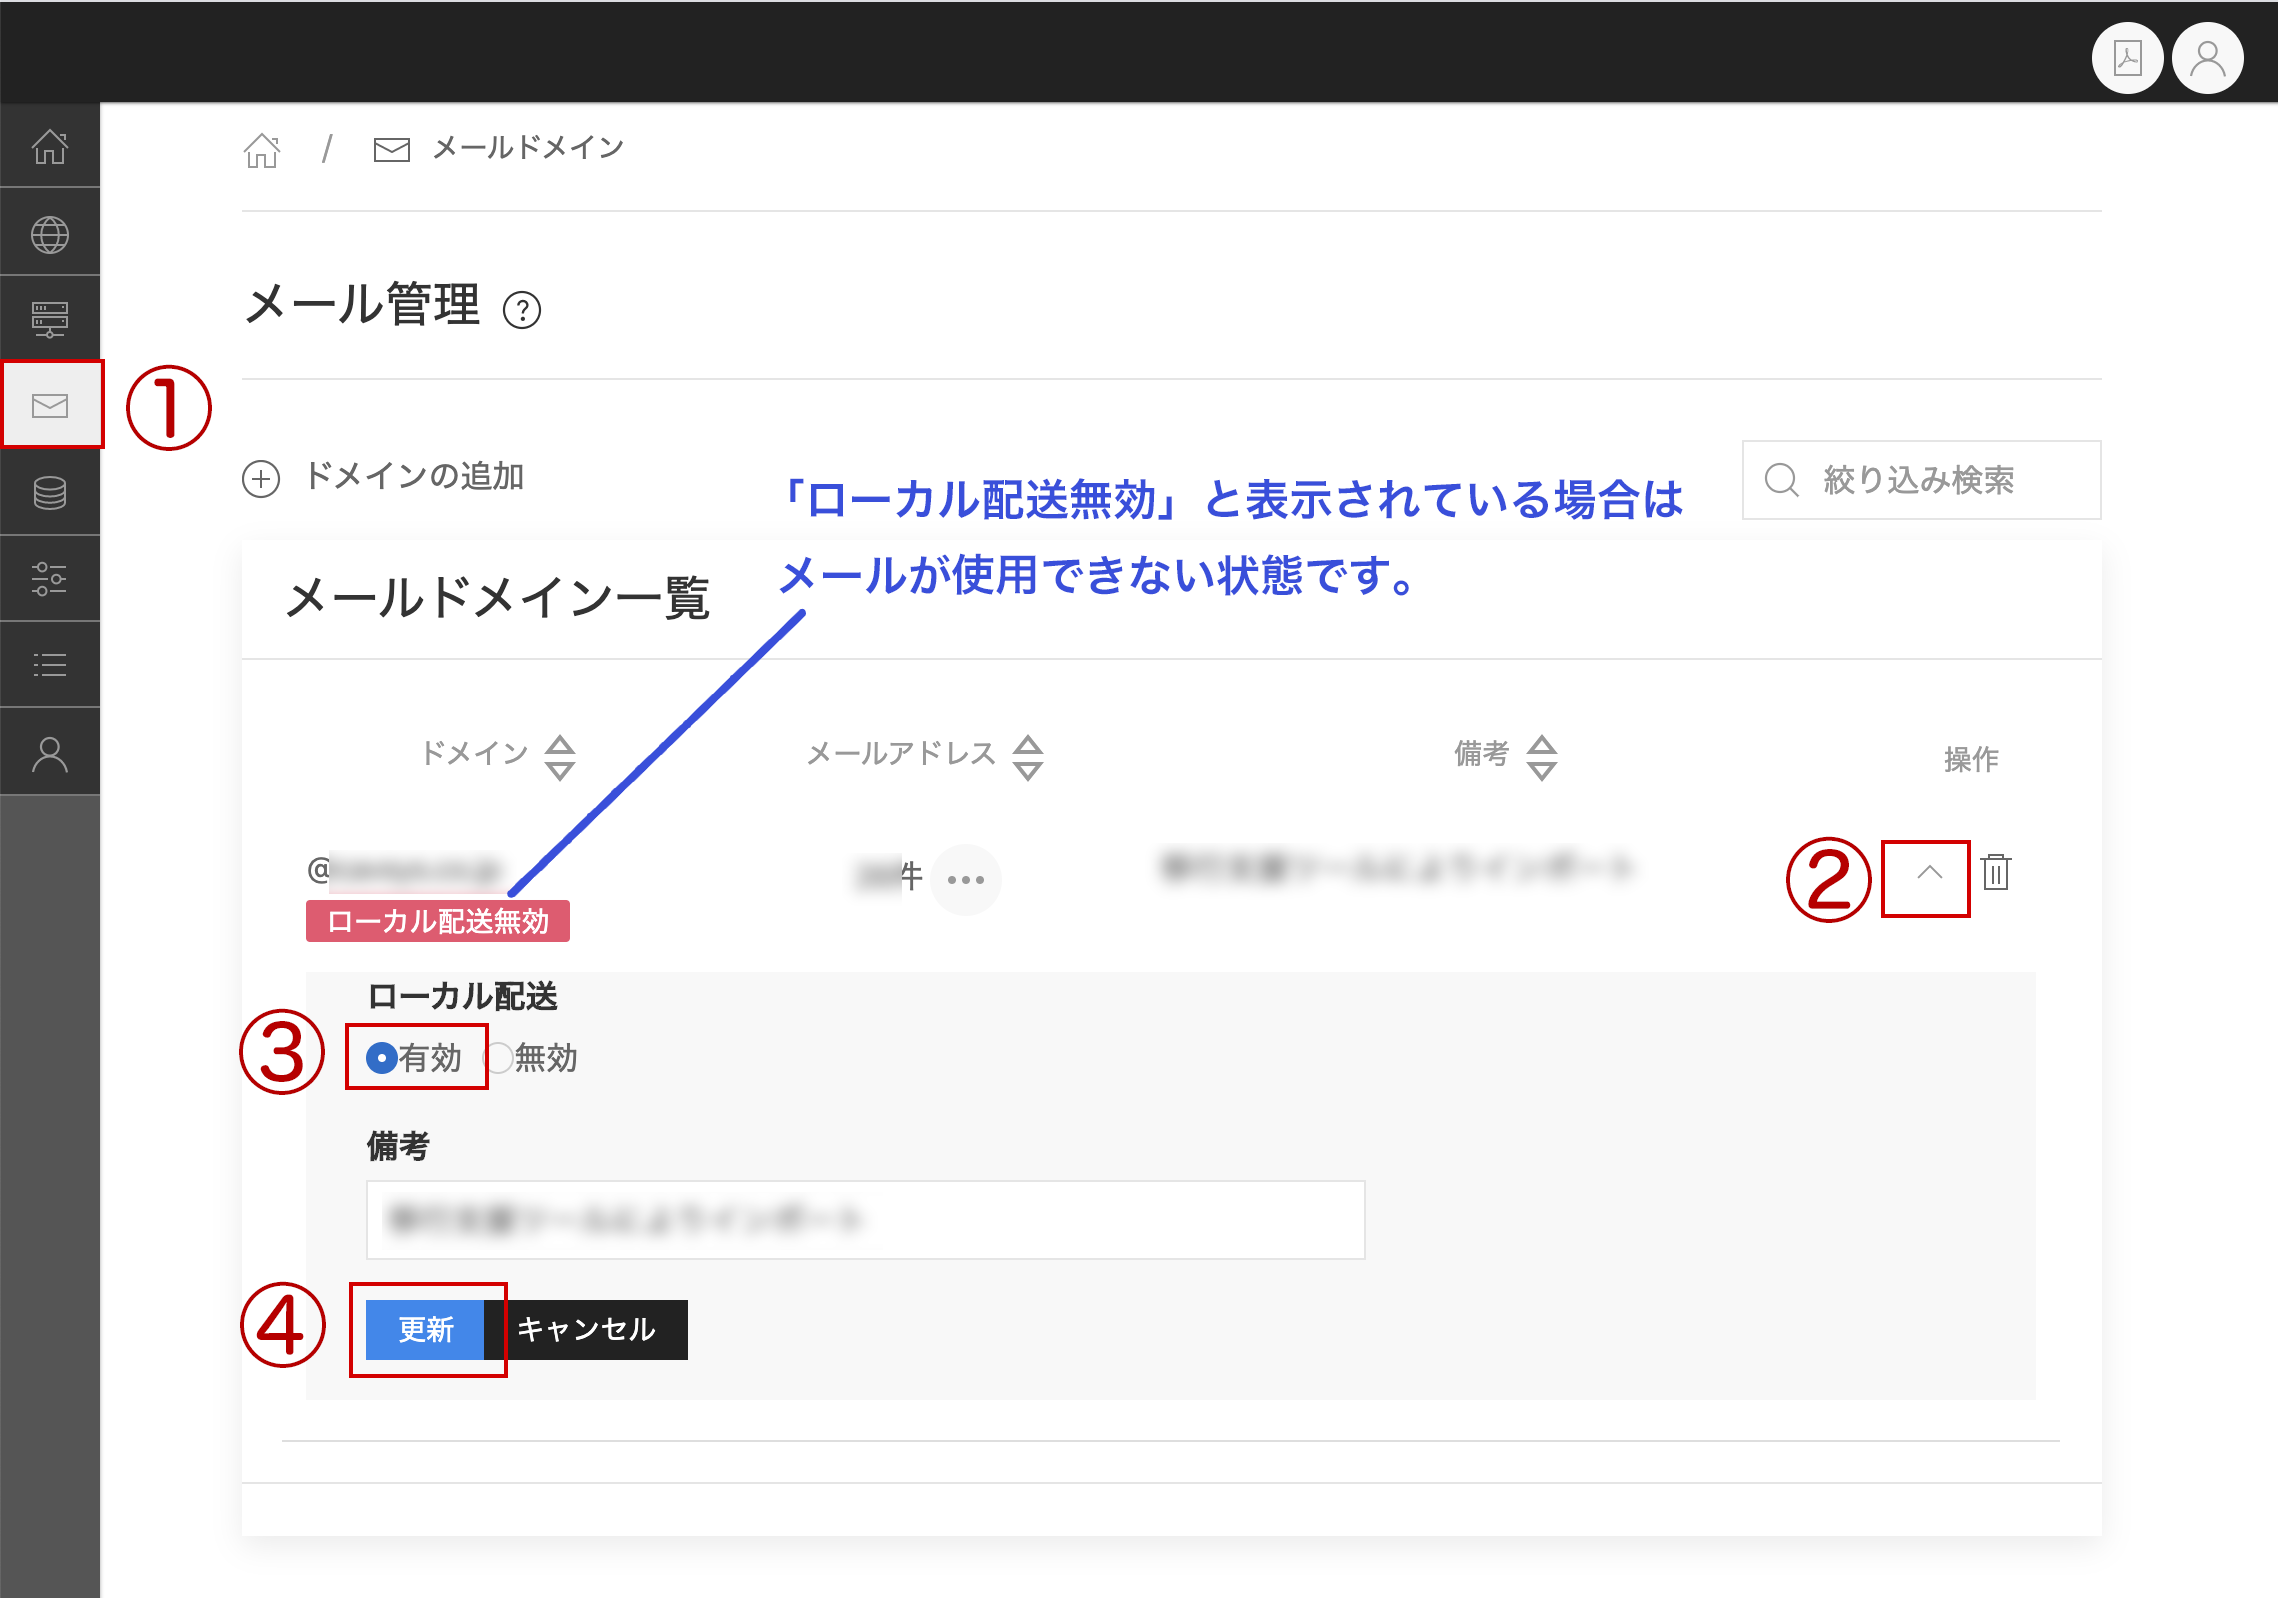This screenshot has height=1598, width=2278.
Task: Open the database icon in sidebar
Action: [50, 492]
